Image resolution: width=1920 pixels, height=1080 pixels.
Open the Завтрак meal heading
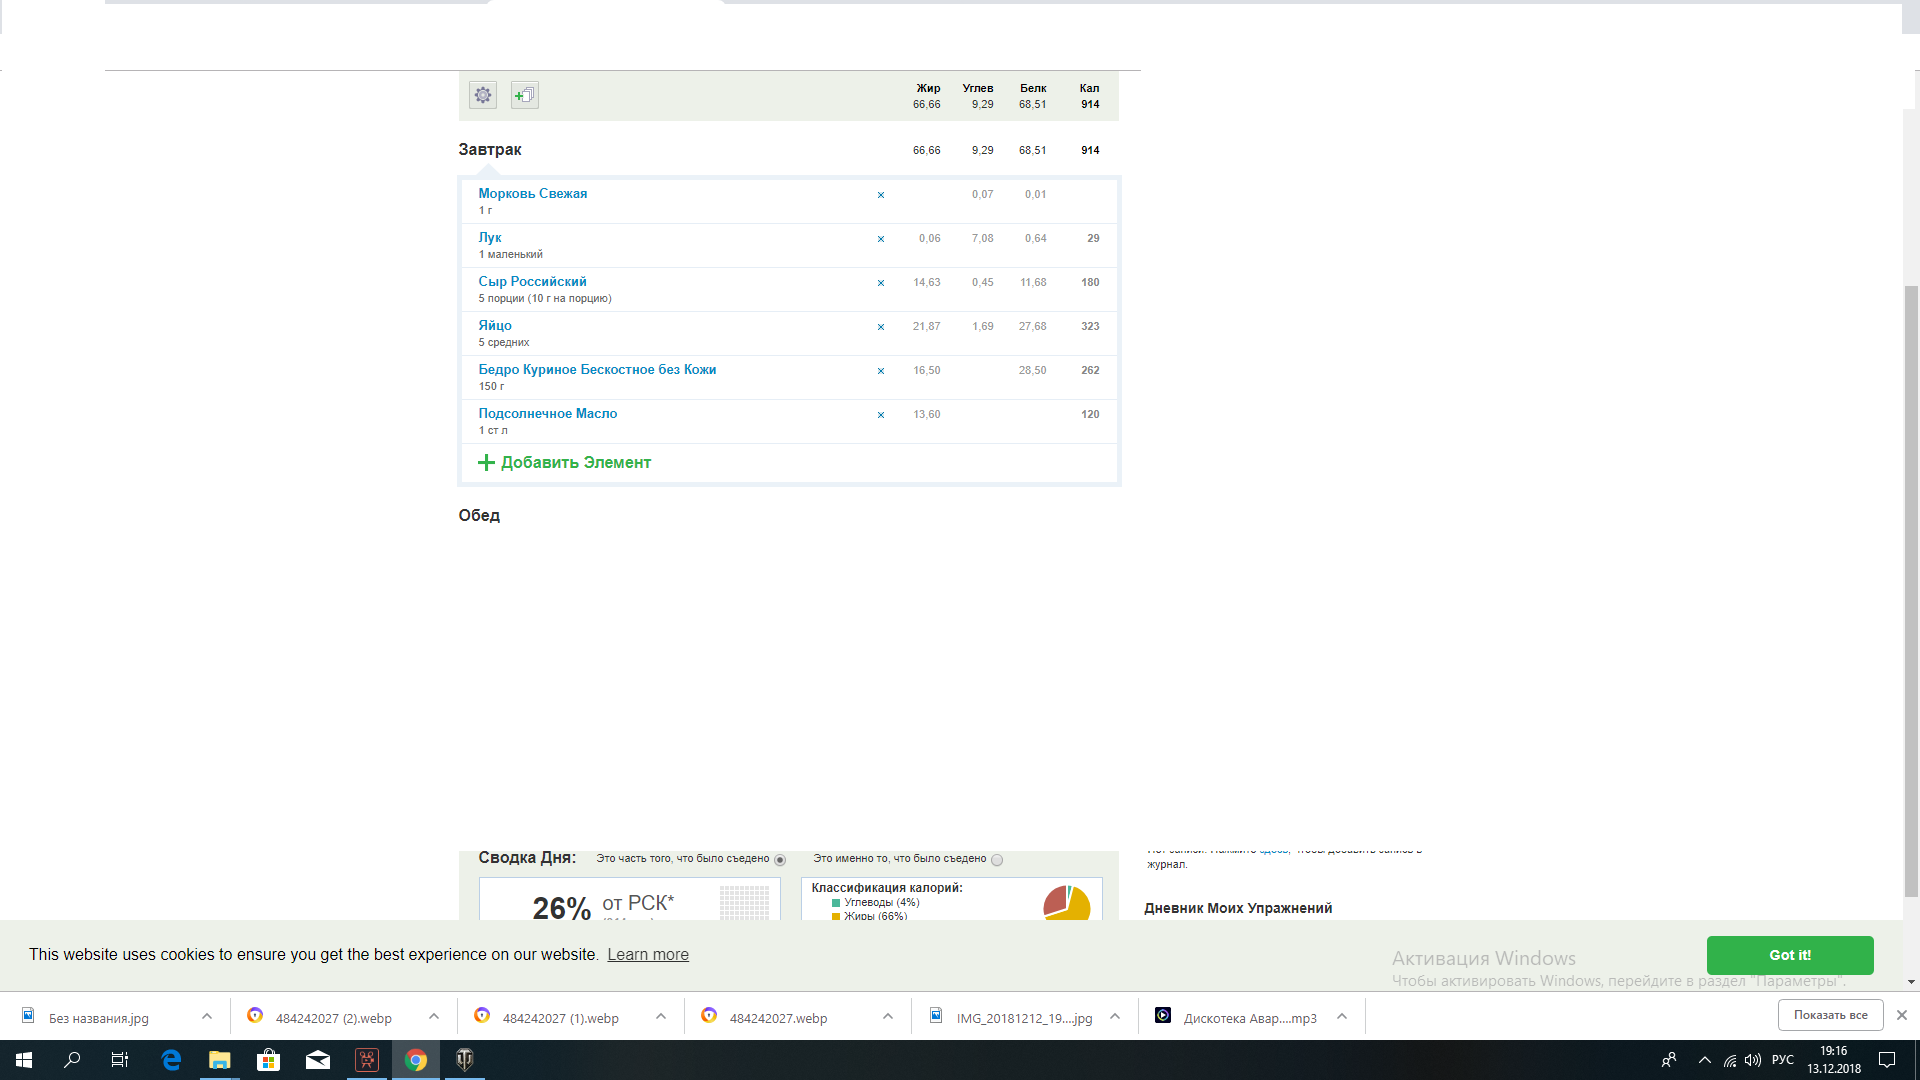pos(490,150)
